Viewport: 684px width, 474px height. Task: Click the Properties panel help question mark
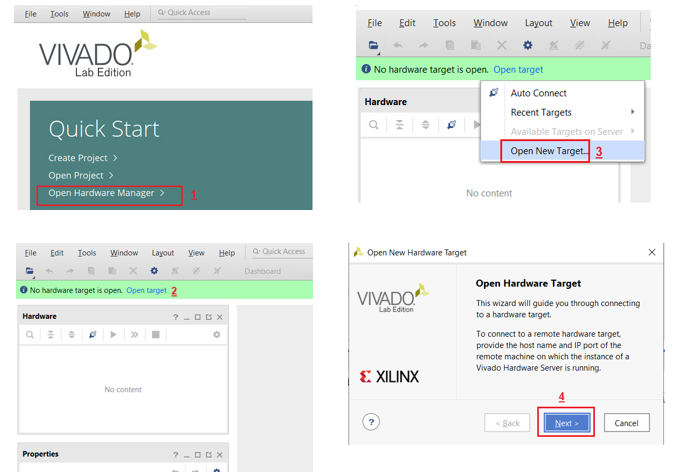click(x=175, y=454)
